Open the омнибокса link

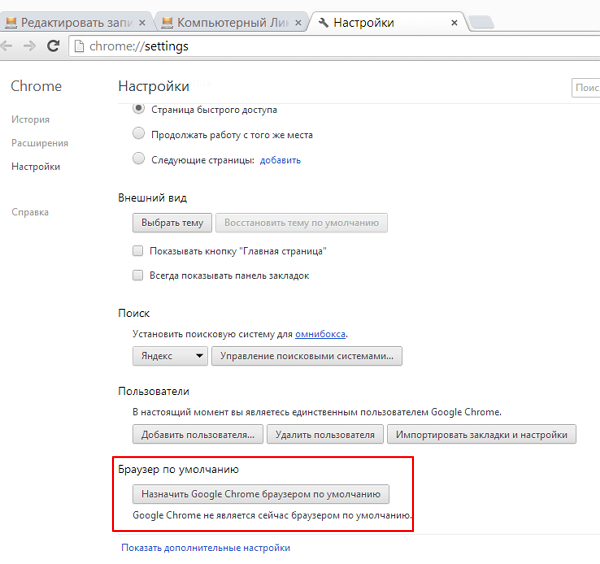click(320, 334)
